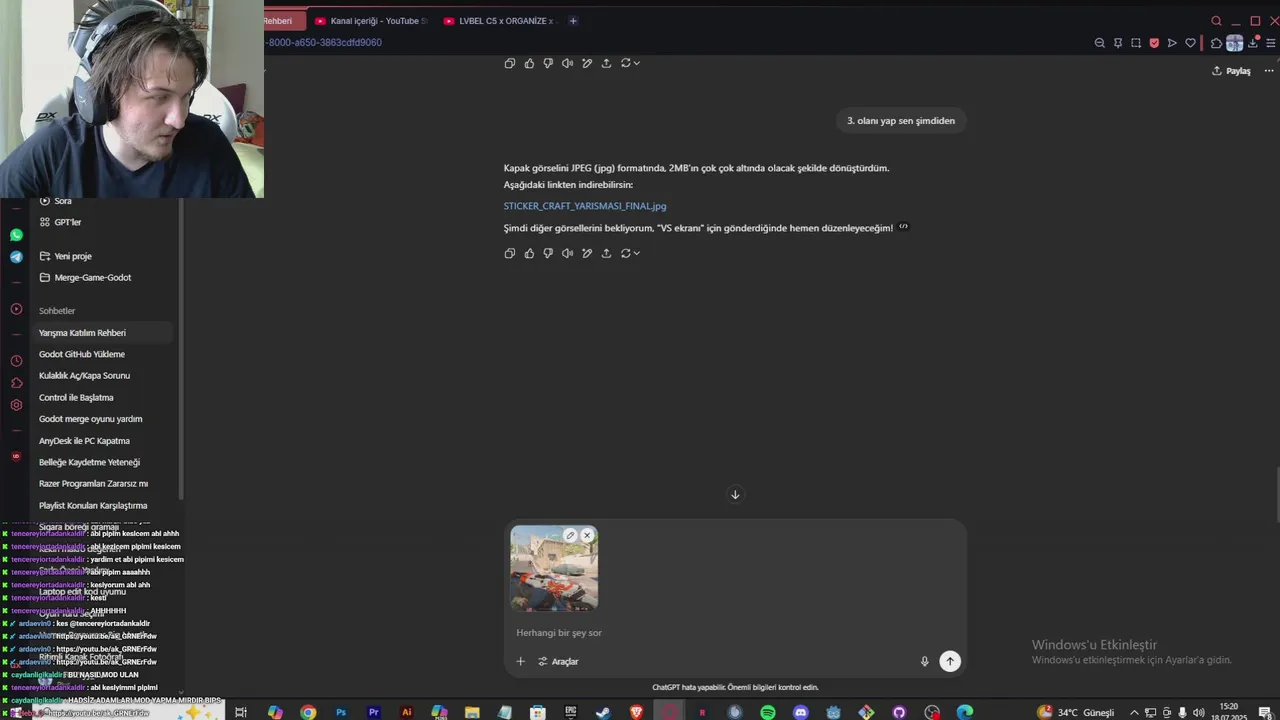
Task: Edit latest response in canvas icon
Action: 587,253
